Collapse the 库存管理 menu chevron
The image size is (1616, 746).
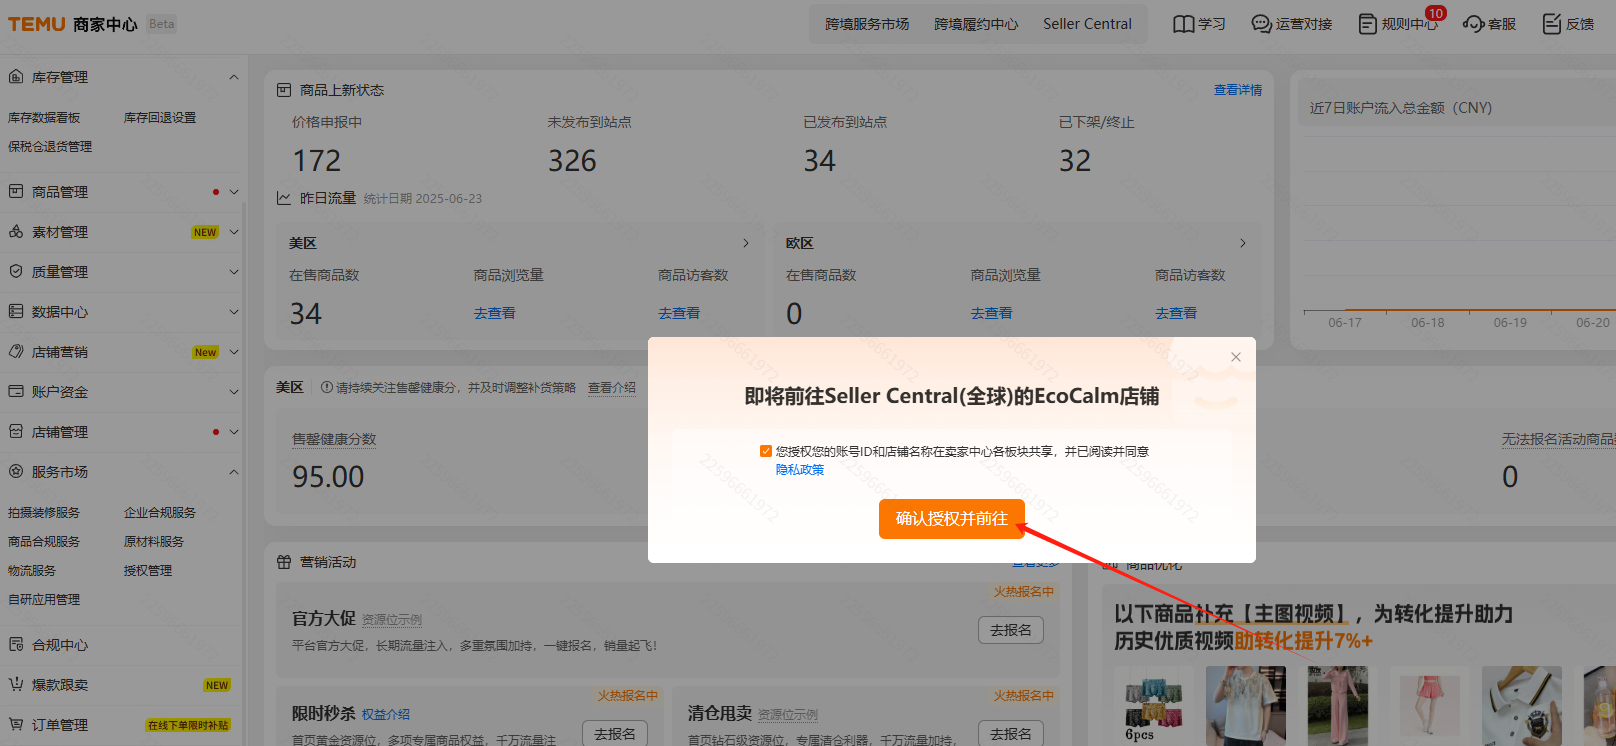point(234,77)
